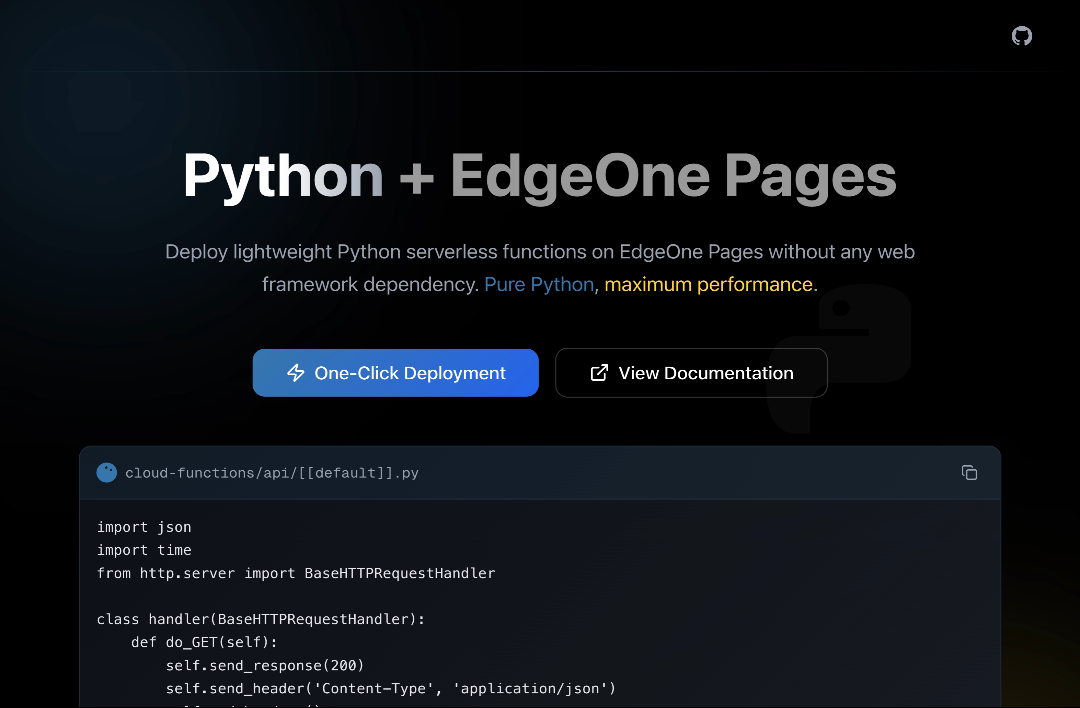1080x708 pixels.
Task: Copy code using the copy icon
Action: click(x=969, y=472)
